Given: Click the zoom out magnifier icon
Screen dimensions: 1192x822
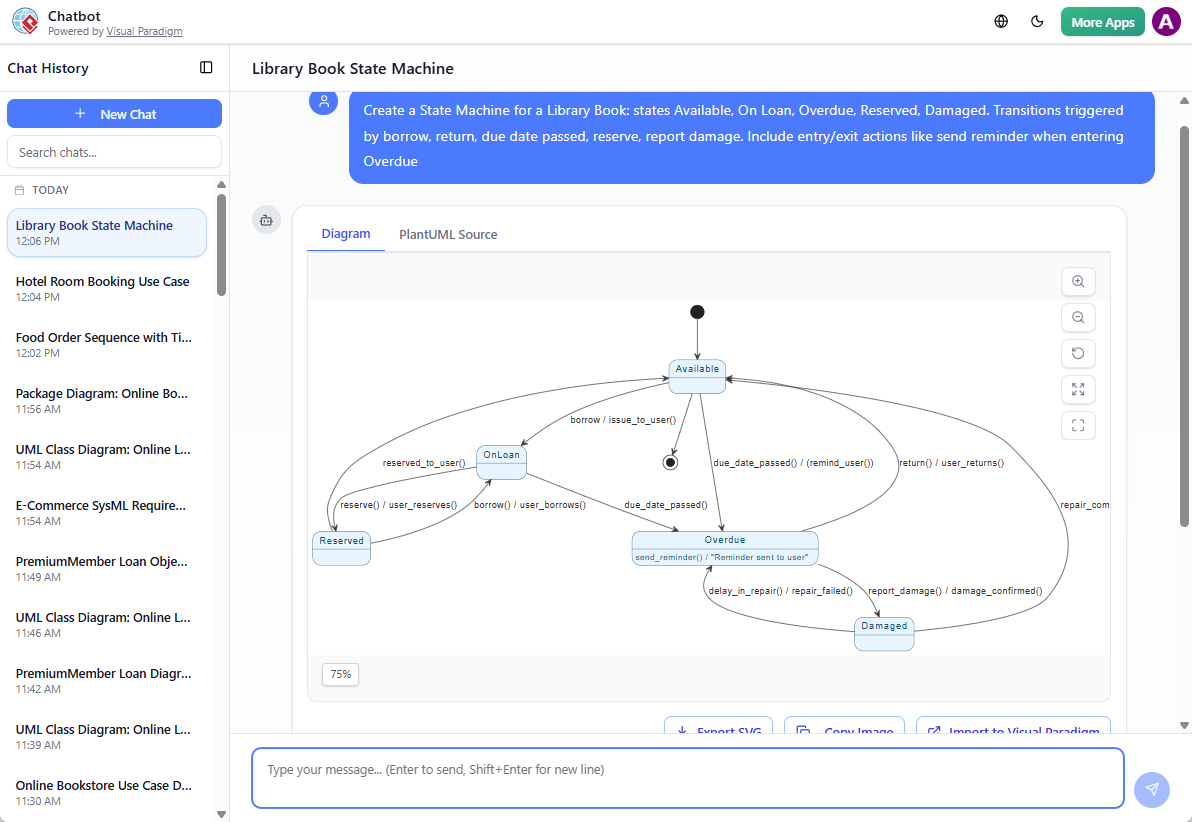Looking at the screenshot, I should tap(1078, 318).
